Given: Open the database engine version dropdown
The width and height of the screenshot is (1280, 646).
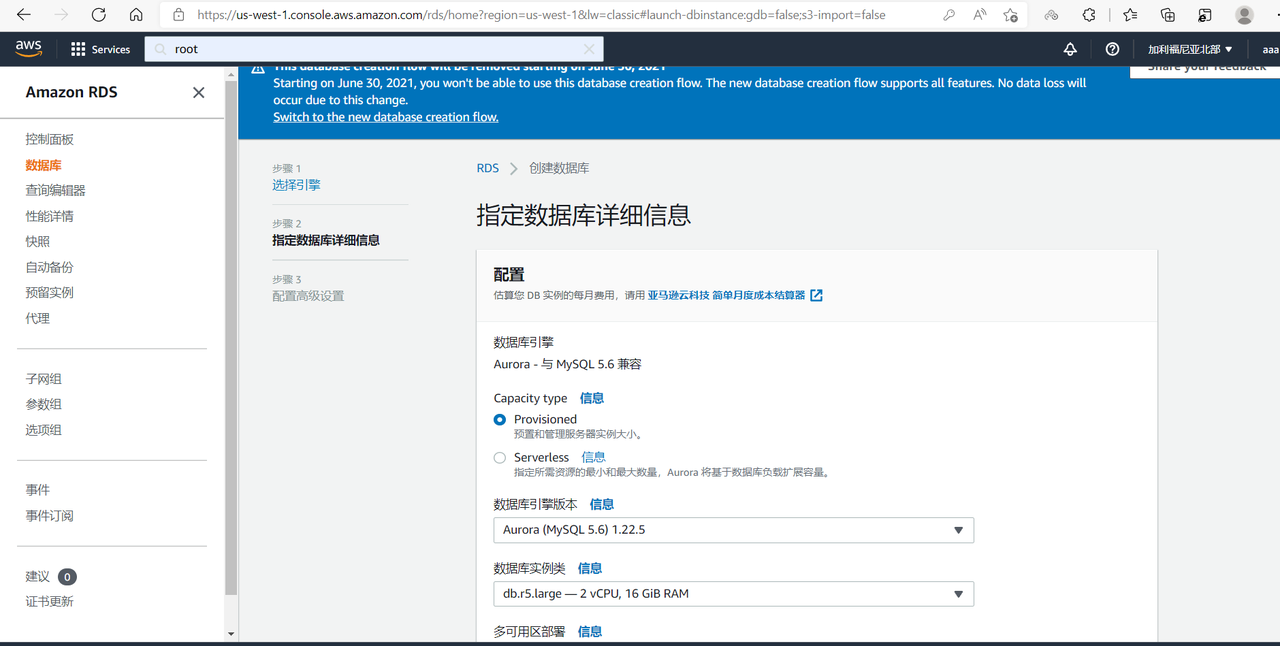Looking at the screenshot, I should (x=734, y=530).
